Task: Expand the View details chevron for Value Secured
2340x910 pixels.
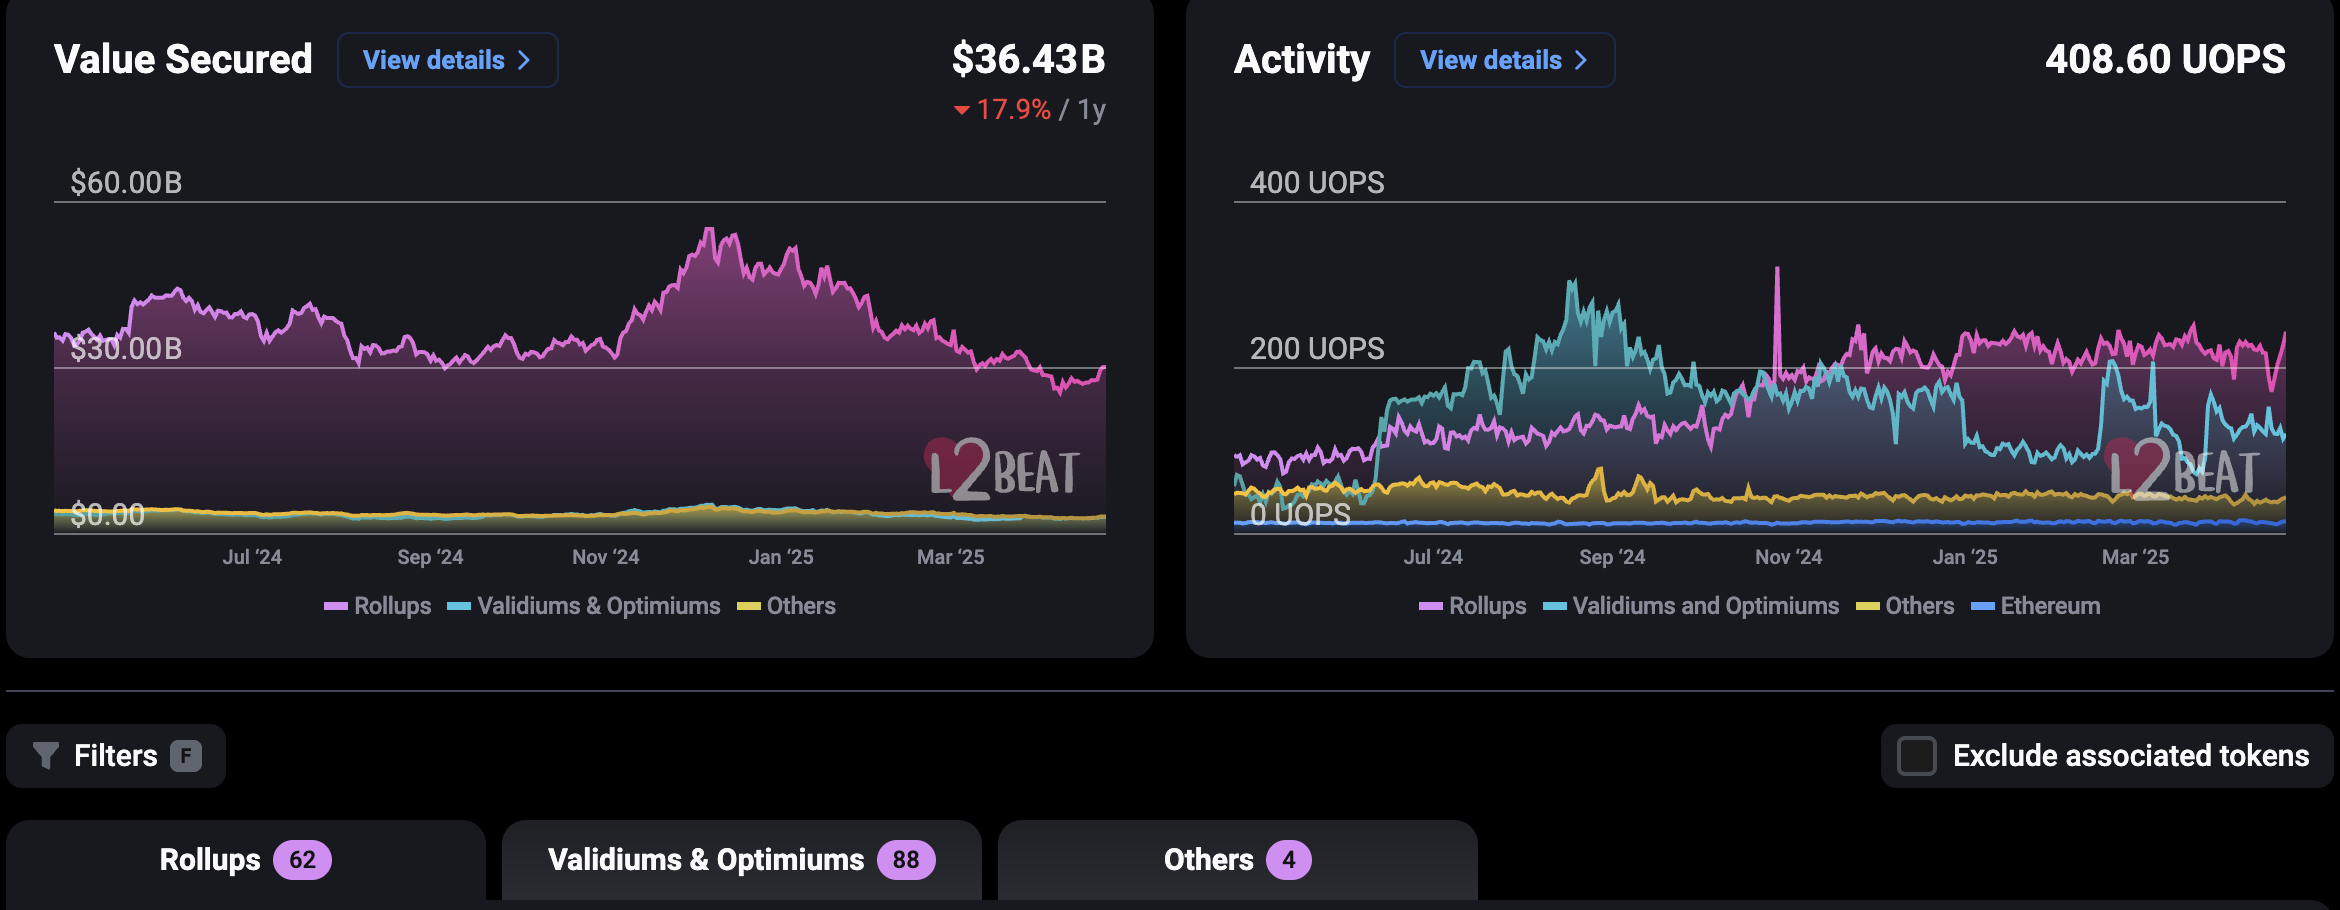Action: [x=524, y=60]
